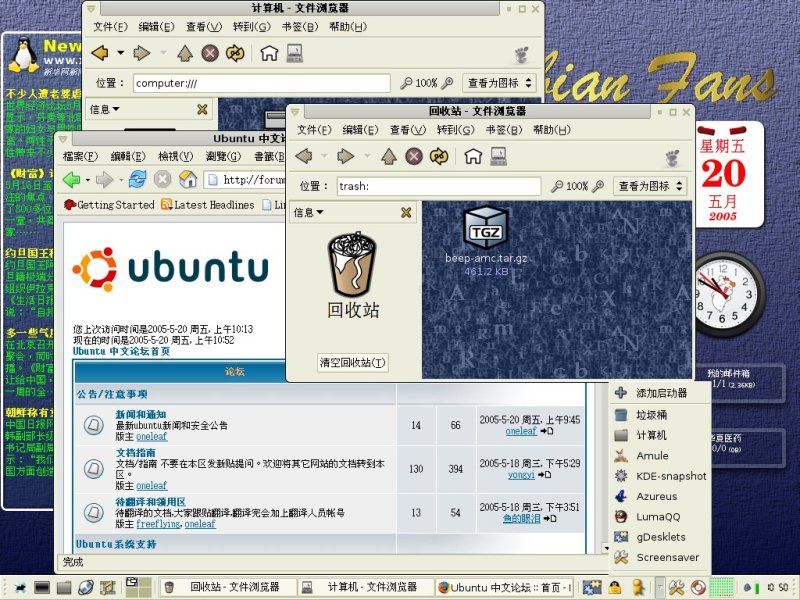Go to Firefox home page icon

point(188,179)
